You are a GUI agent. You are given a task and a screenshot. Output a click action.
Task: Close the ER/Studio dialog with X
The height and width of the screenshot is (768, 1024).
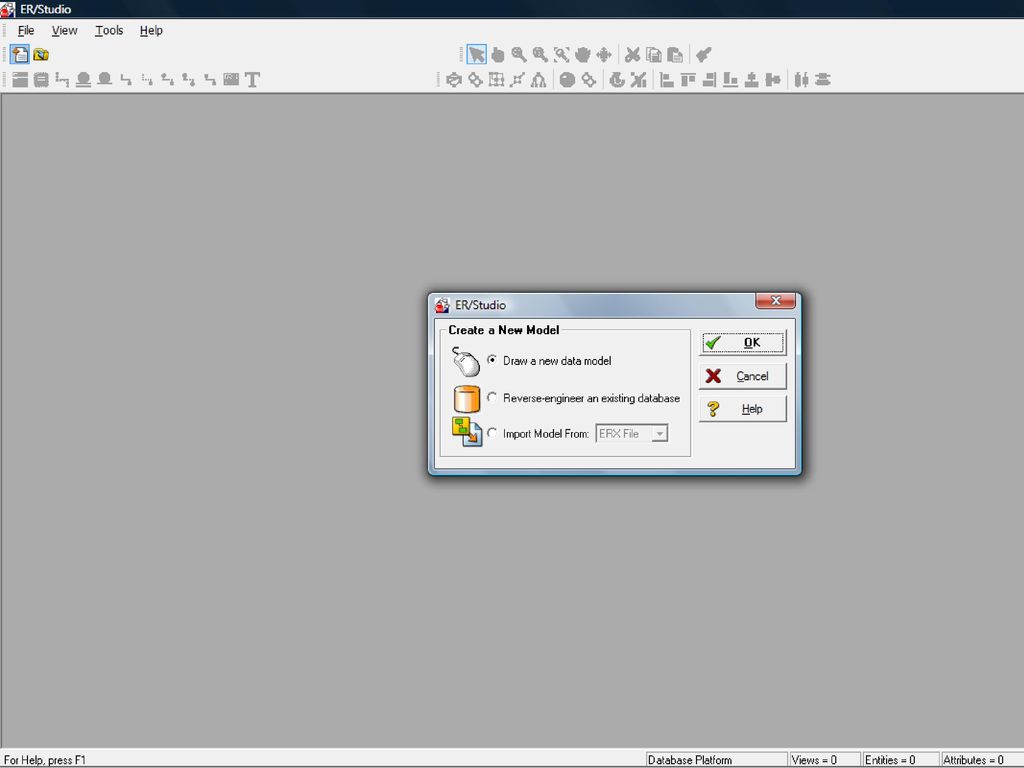pos(775,300)
